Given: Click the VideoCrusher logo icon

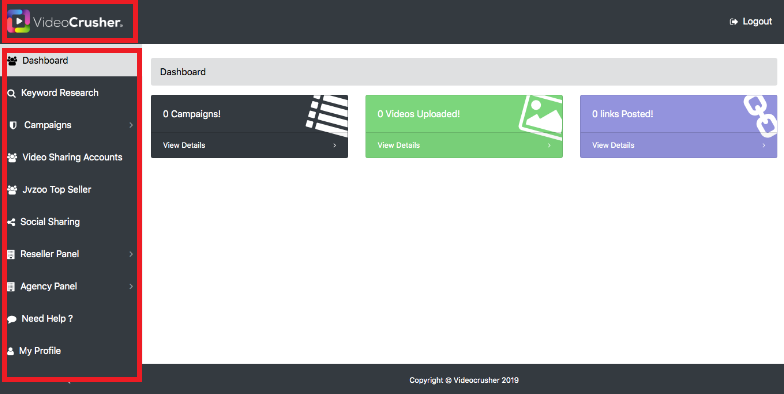Looking at the screenshot, I should [x=18, y=21].
